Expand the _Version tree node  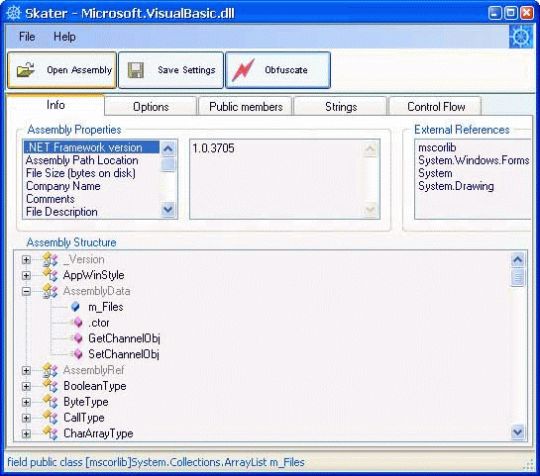26,259
